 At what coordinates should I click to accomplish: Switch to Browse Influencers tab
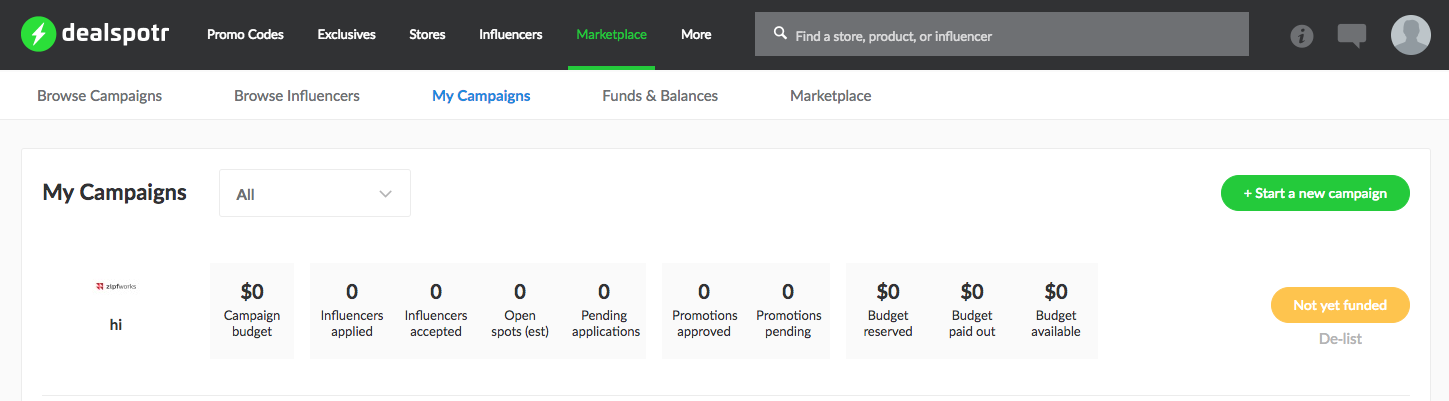click(296, 96)
